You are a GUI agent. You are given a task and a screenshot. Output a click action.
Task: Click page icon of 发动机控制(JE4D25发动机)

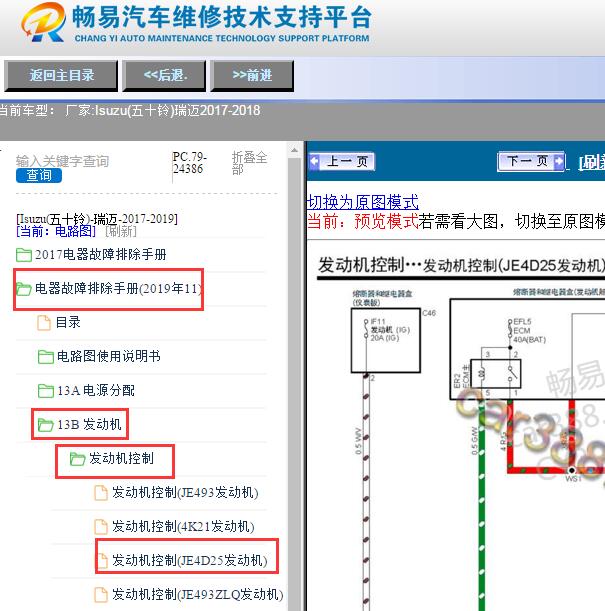[x=102, y=561]
